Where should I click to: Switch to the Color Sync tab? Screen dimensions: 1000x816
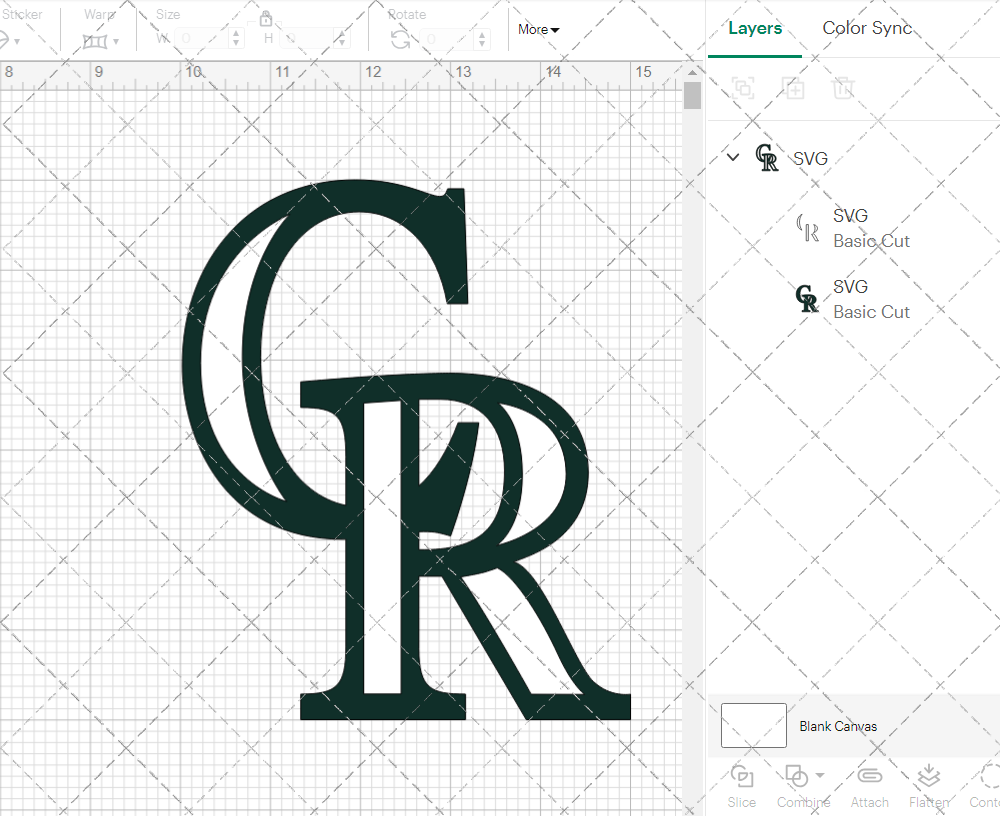tap(867, 28)
